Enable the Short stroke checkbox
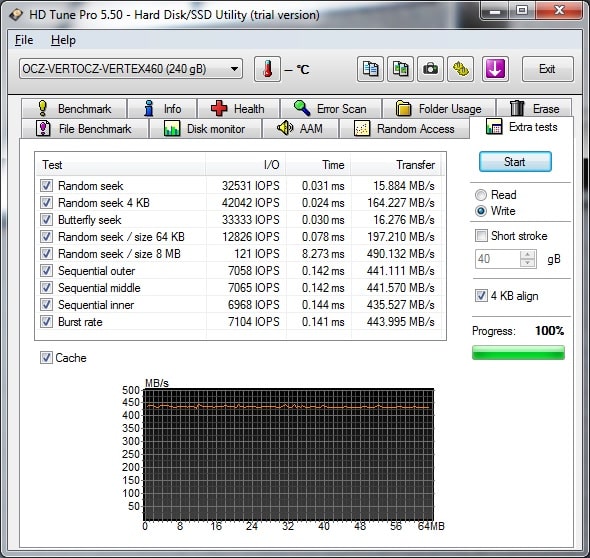The image size is (590, 558). [x=481, y=236]
